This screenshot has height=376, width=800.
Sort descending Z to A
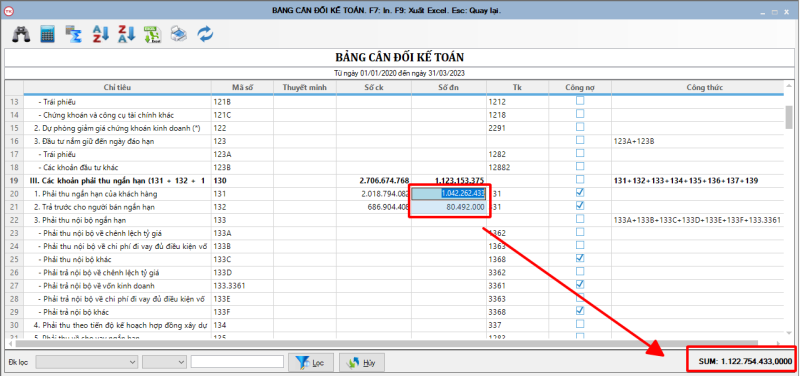(x=126, y=34)
